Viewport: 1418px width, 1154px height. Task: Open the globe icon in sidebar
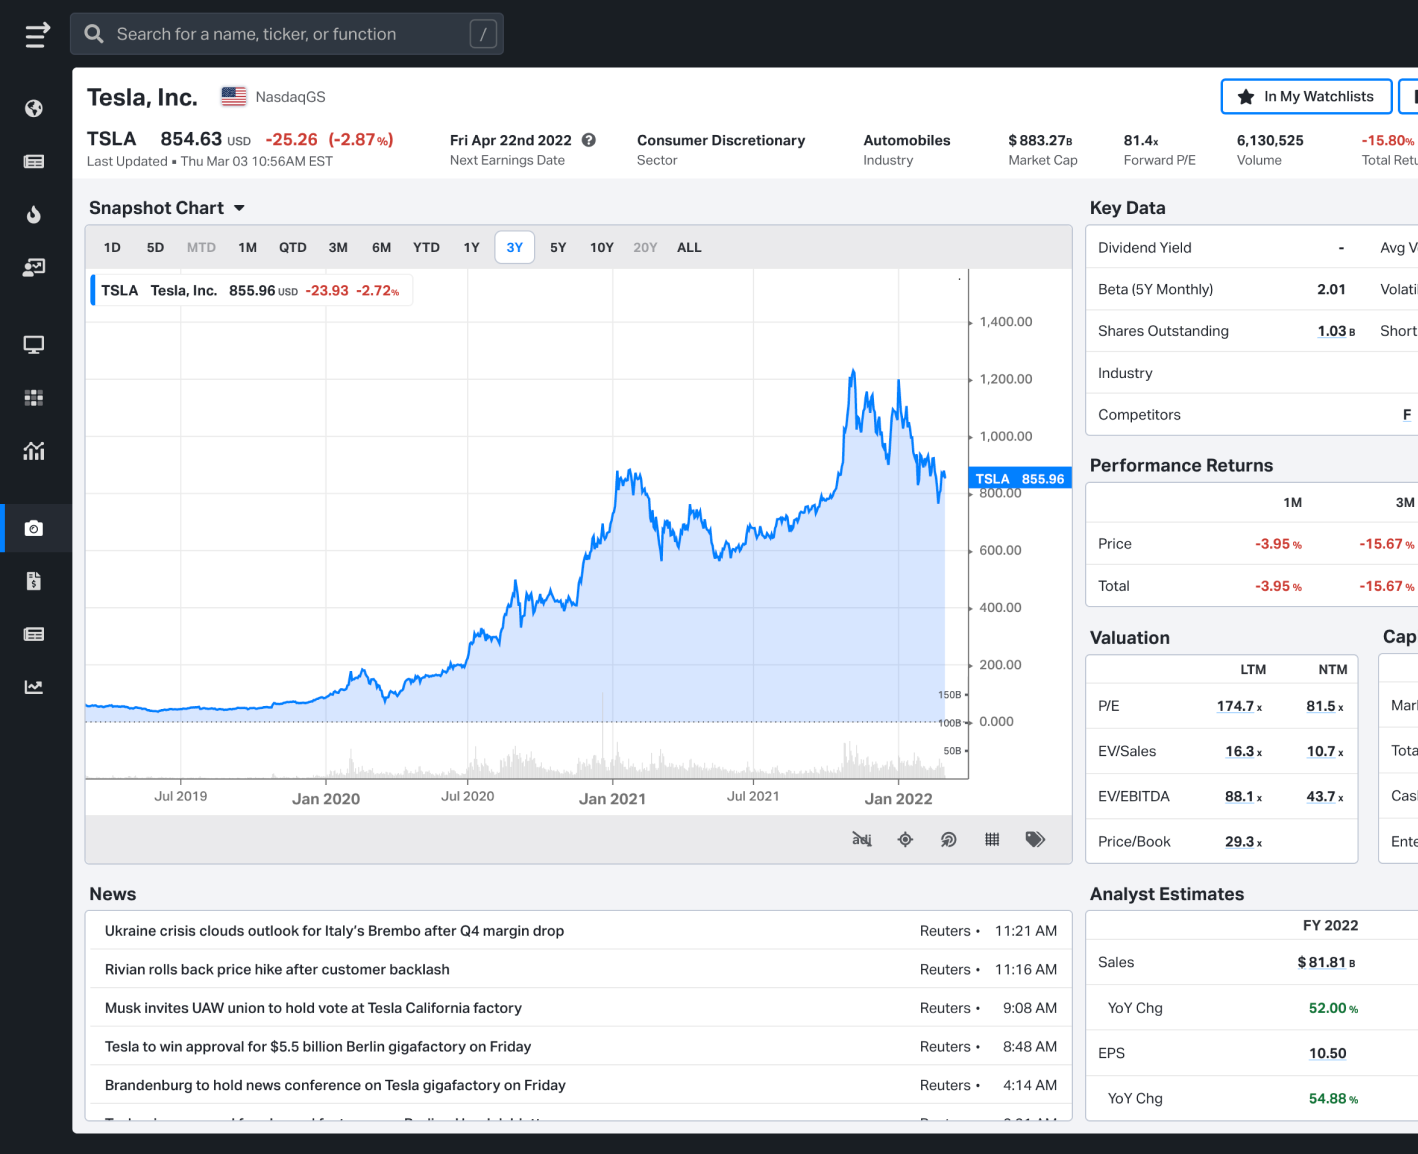(x=34, y=108)
